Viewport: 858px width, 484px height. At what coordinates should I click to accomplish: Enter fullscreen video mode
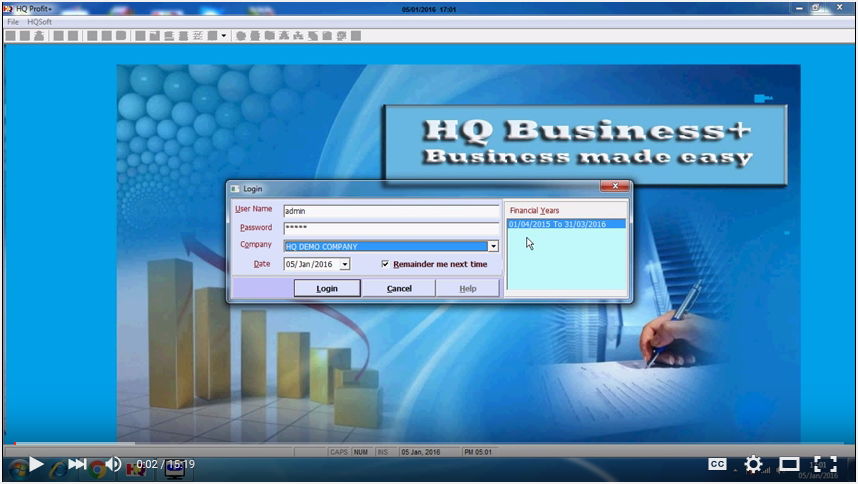click(x=825, y=464)
